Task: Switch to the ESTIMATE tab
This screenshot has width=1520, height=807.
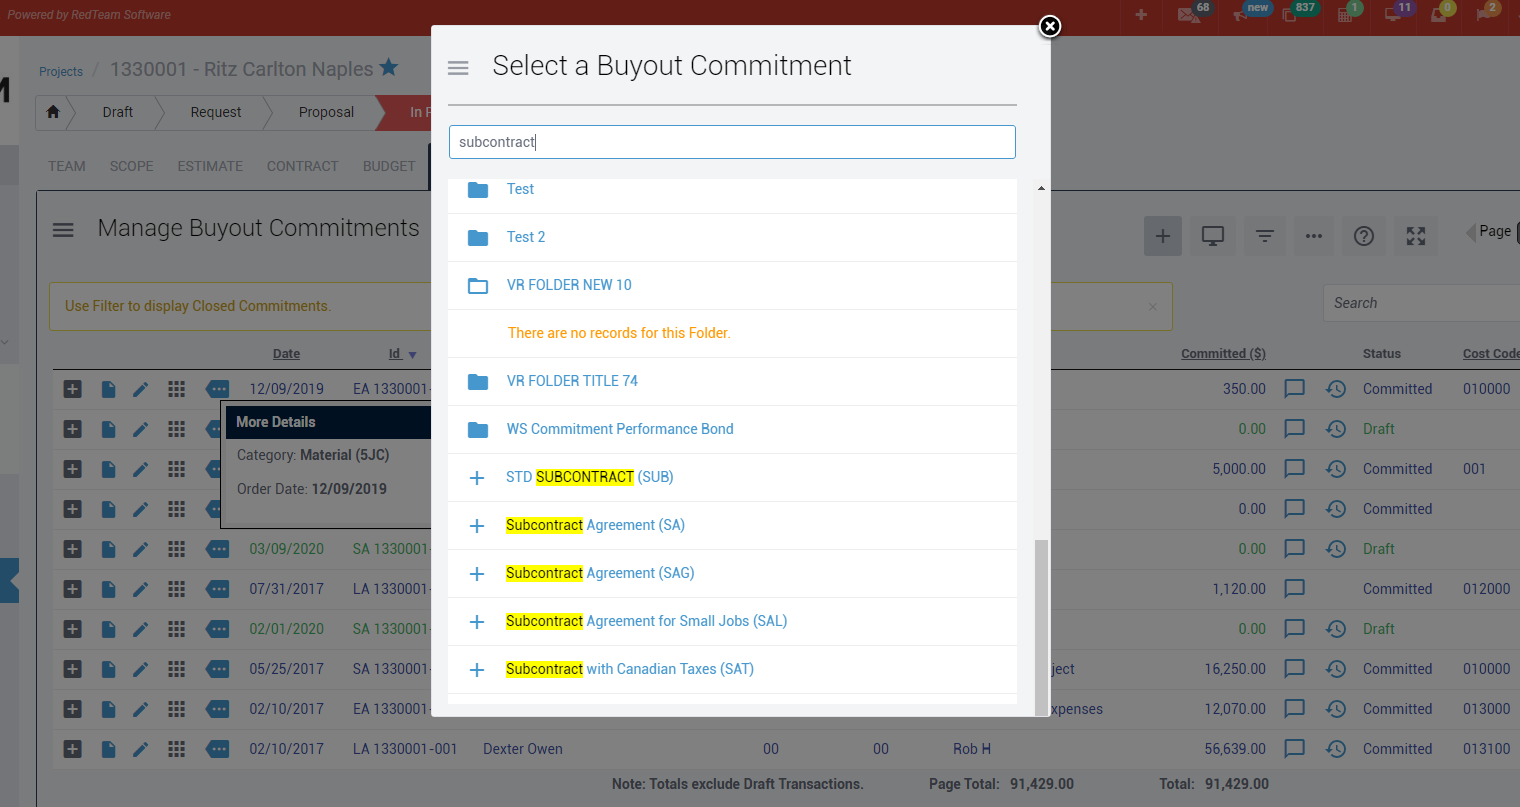Action: 210,166
